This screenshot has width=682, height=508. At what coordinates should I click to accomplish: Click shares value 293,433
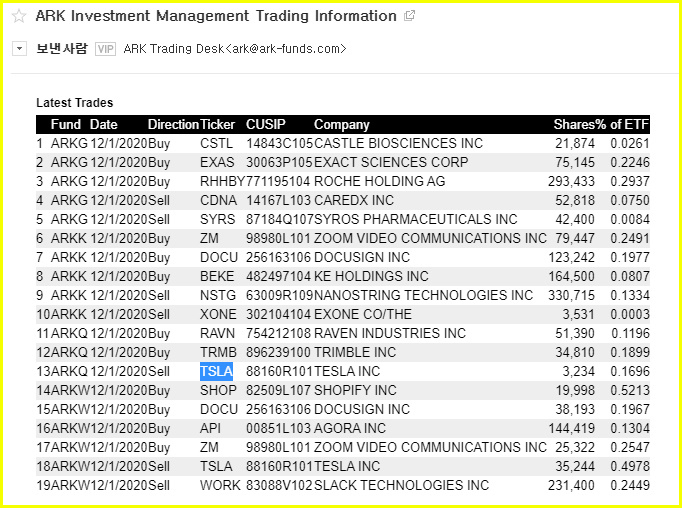(571, 181)
